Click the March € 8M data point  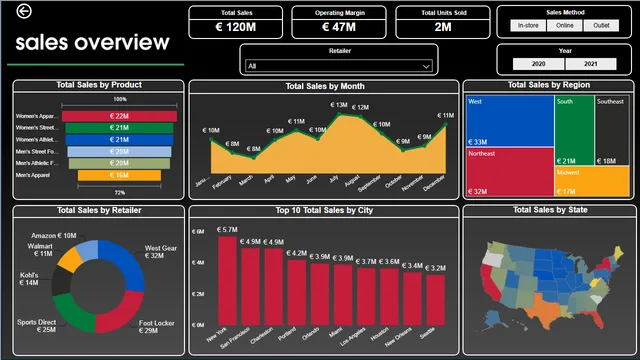(x=253, y=158)
